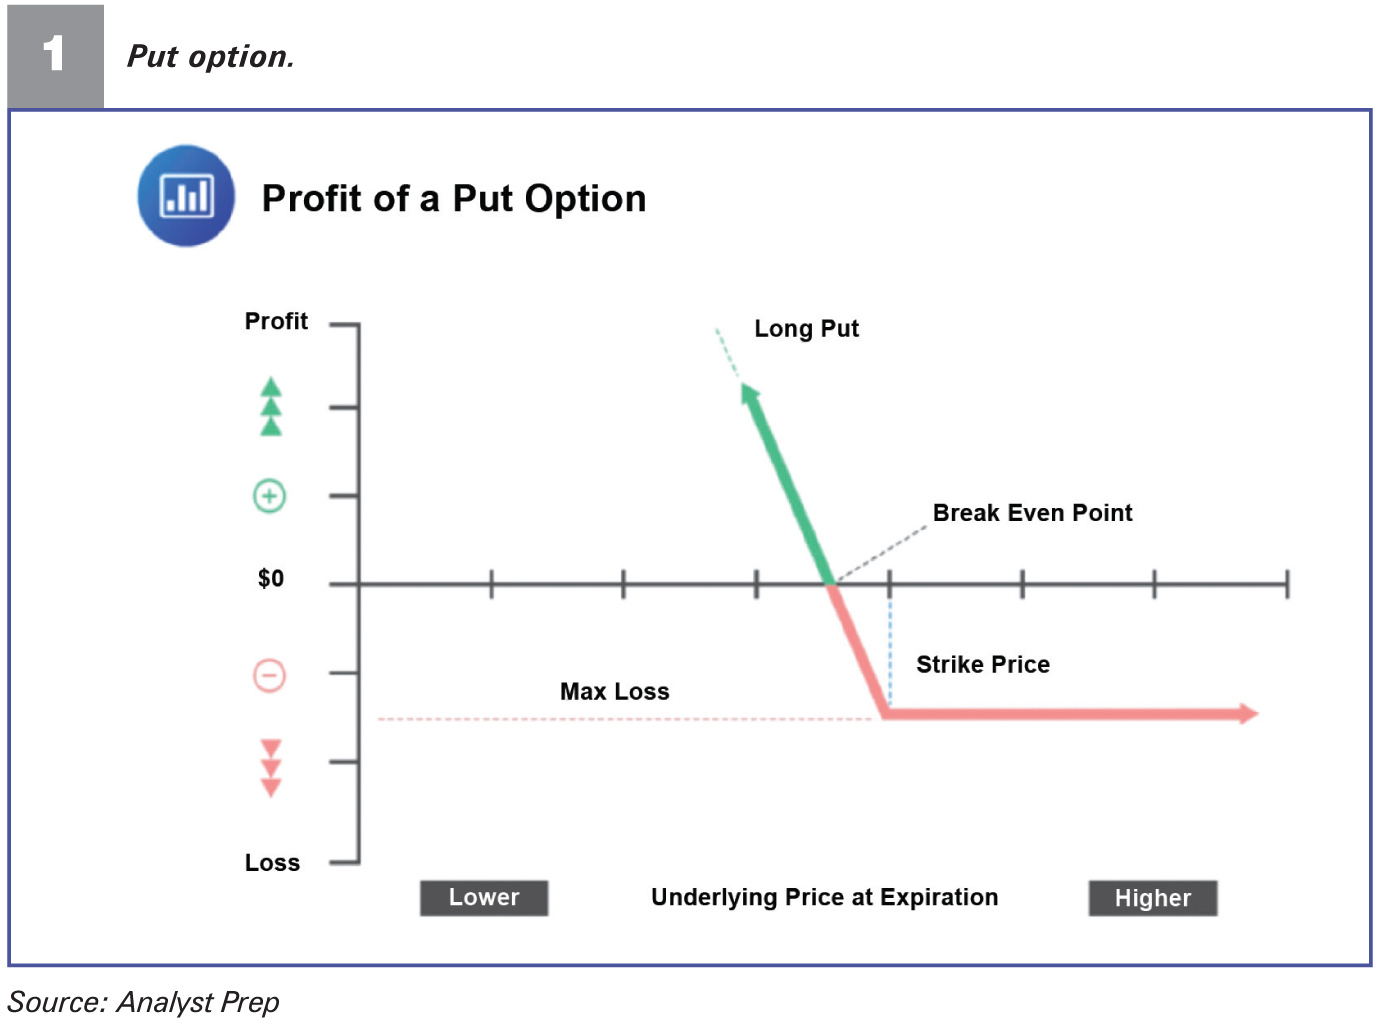Click the gray number 1 figure box
The height and width of the screenshot is (1027, 1378).
click(x=56, y=56)
